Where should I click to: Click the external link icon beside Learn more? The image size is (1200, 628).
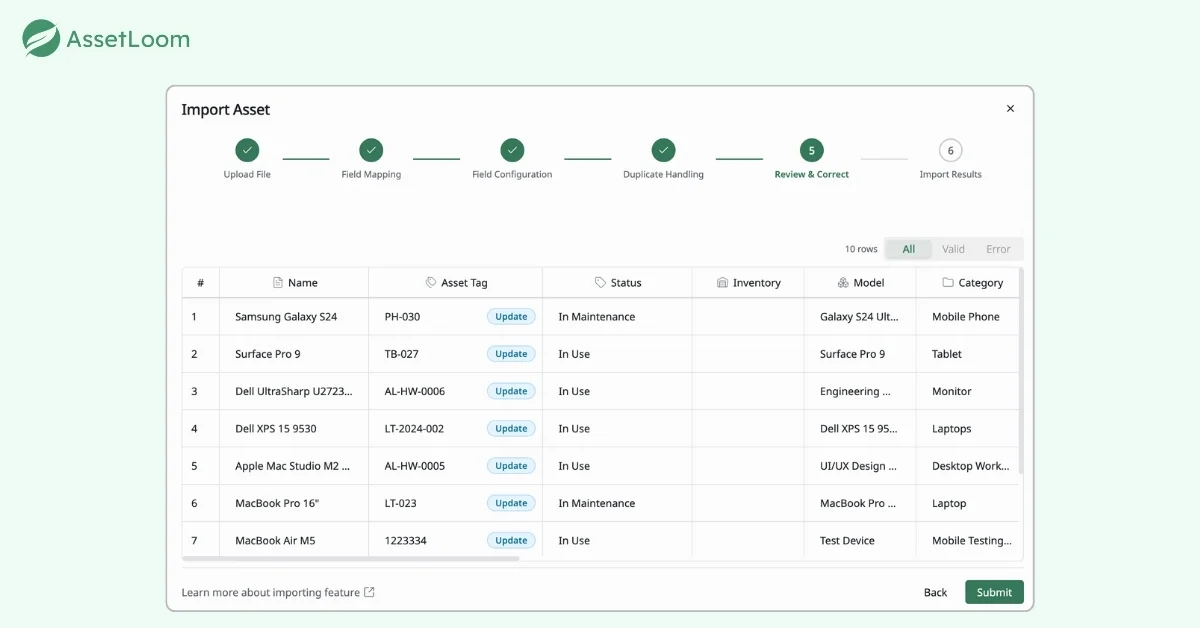369,592
